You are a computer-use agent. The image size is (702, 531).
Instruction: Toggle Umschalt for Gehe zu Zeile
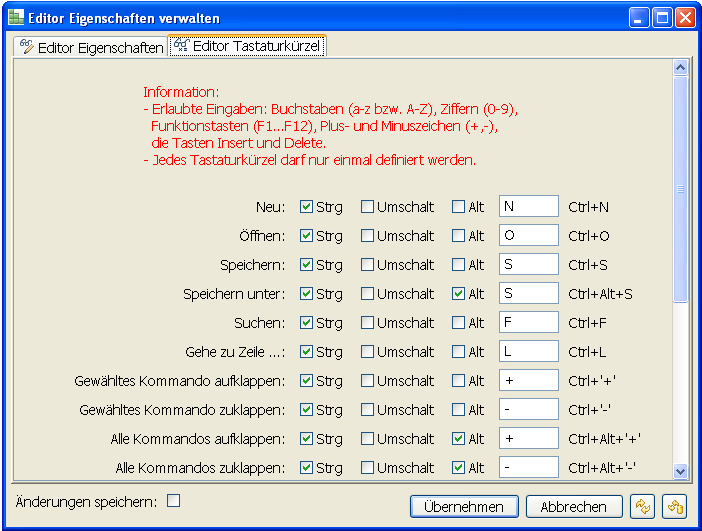pyautogui.click(x=368, y=352)
